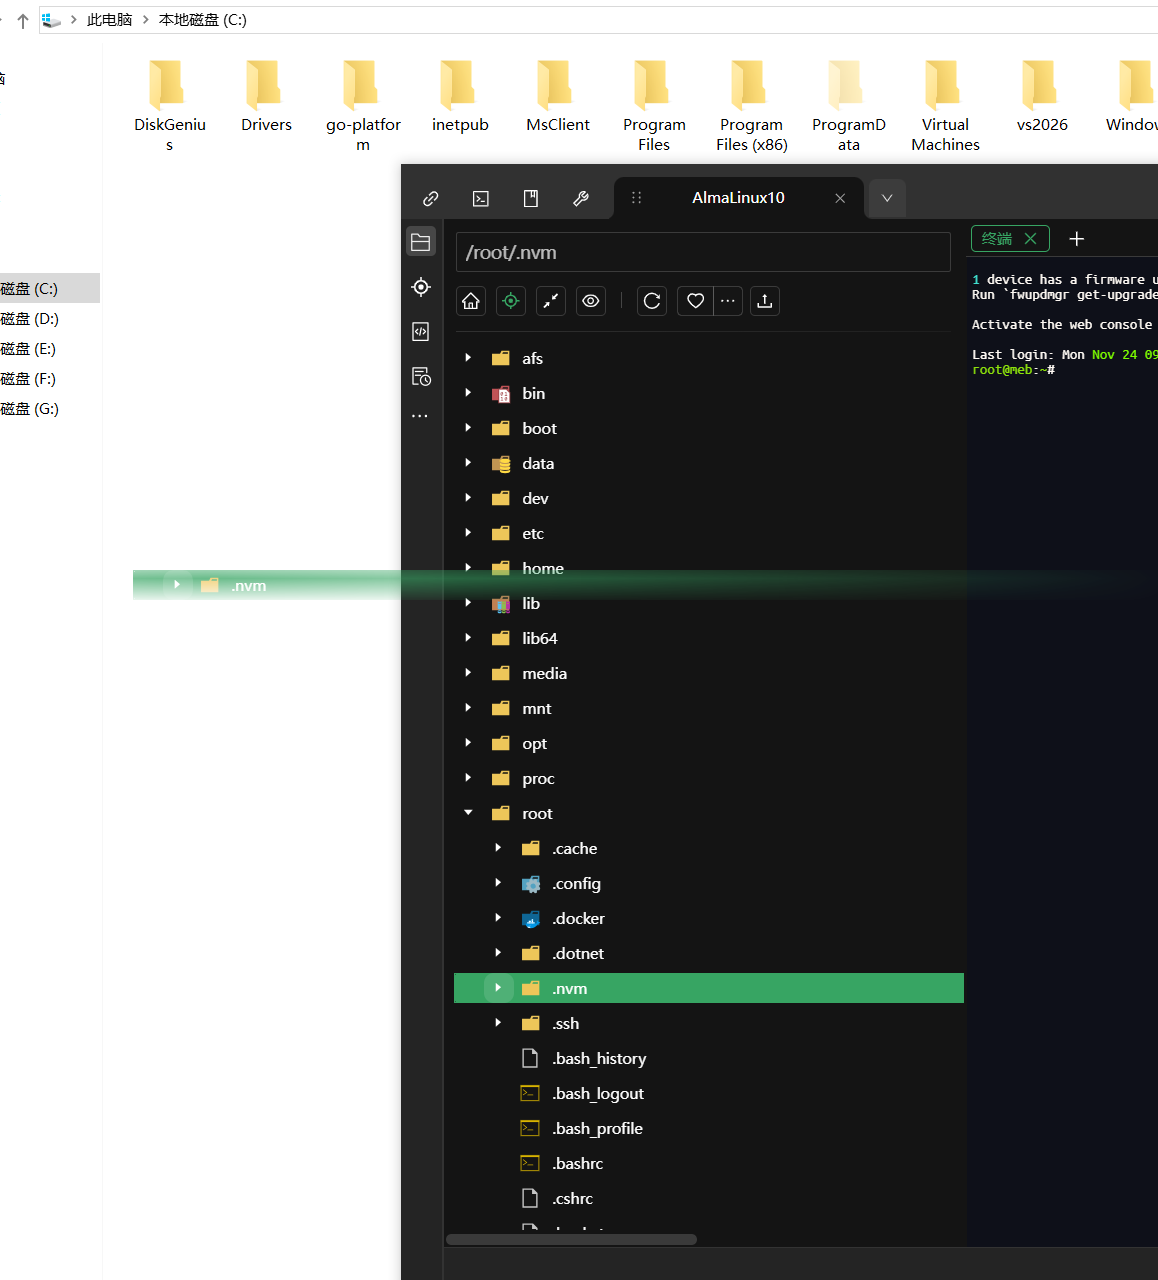Click the collapse-all arrows icon
The width and height of the screenshot is (1158, 1280).
coord(551,301)
